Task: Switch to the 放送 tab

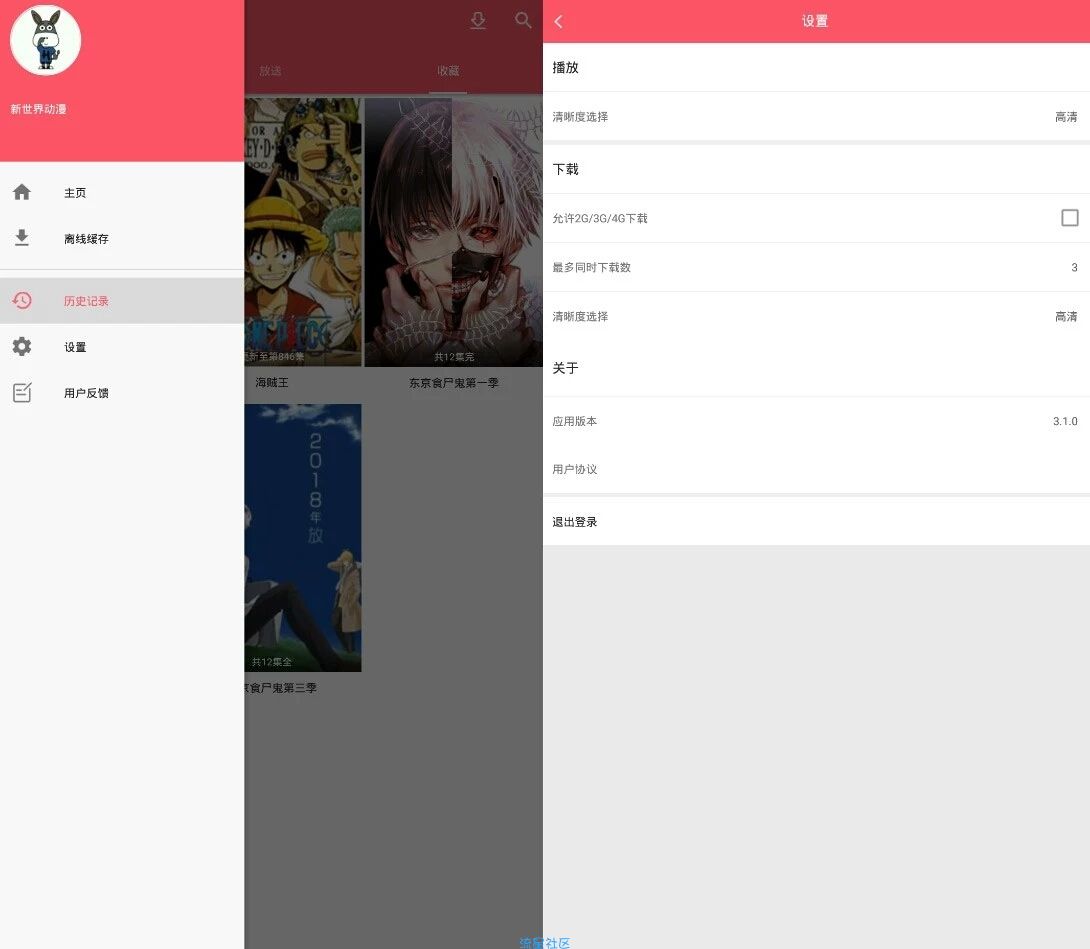Action: (270, 71)
